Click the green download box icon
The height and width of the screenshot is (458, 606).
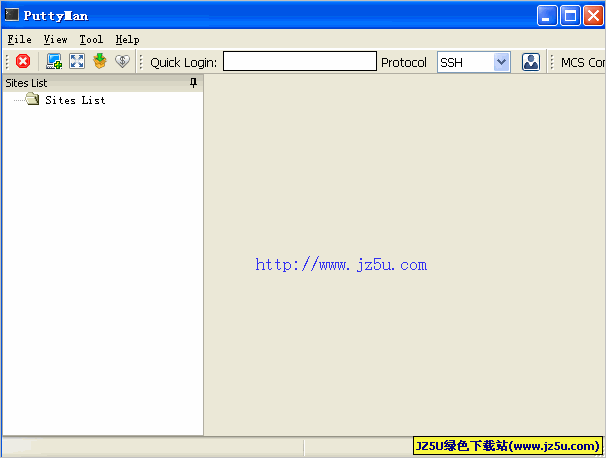[100, 61]
